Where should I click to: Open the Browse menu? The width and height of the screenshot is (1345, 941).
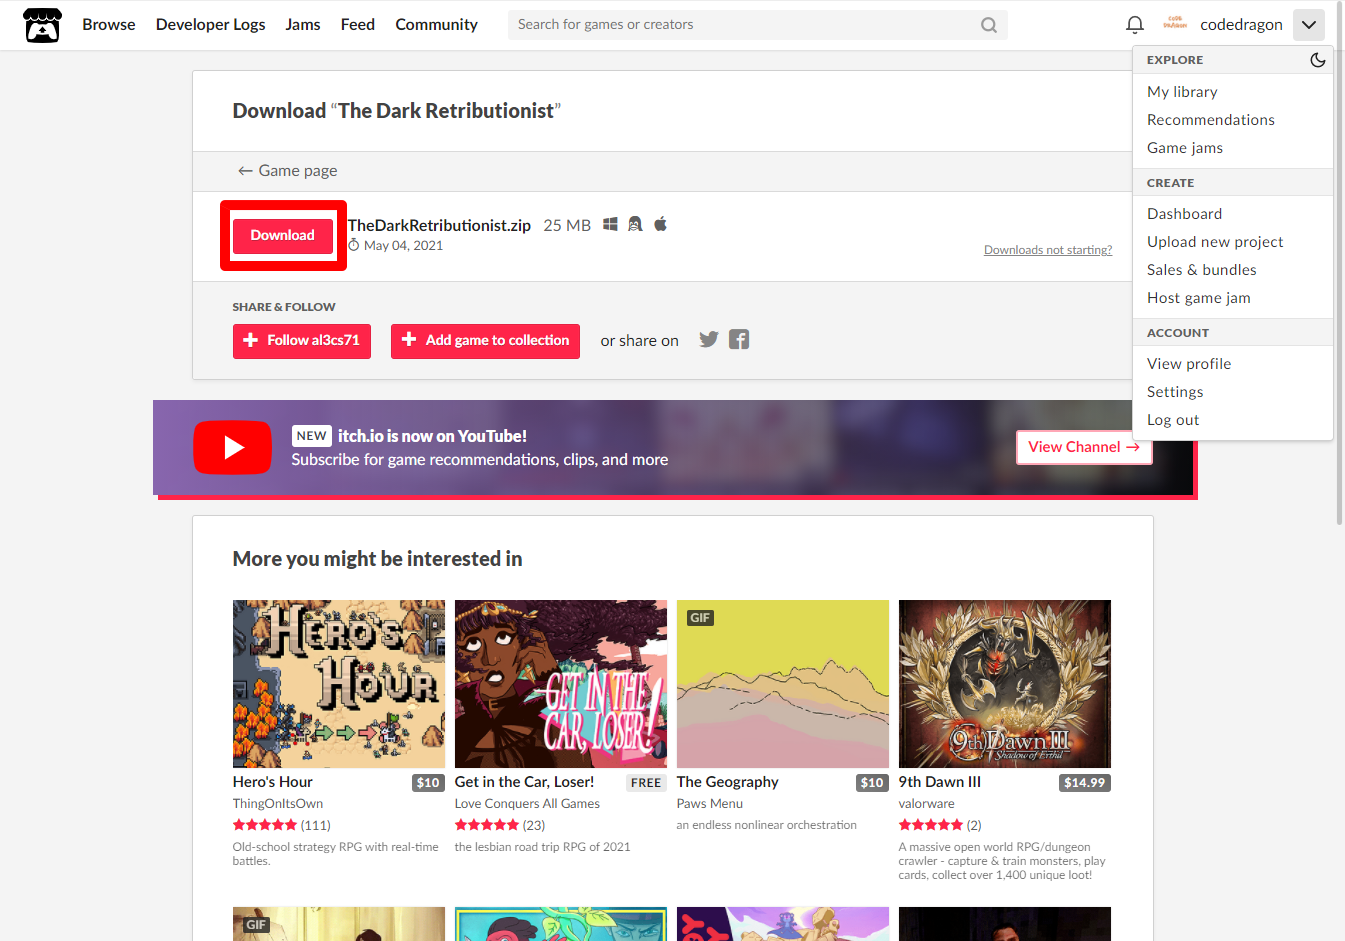109,25
